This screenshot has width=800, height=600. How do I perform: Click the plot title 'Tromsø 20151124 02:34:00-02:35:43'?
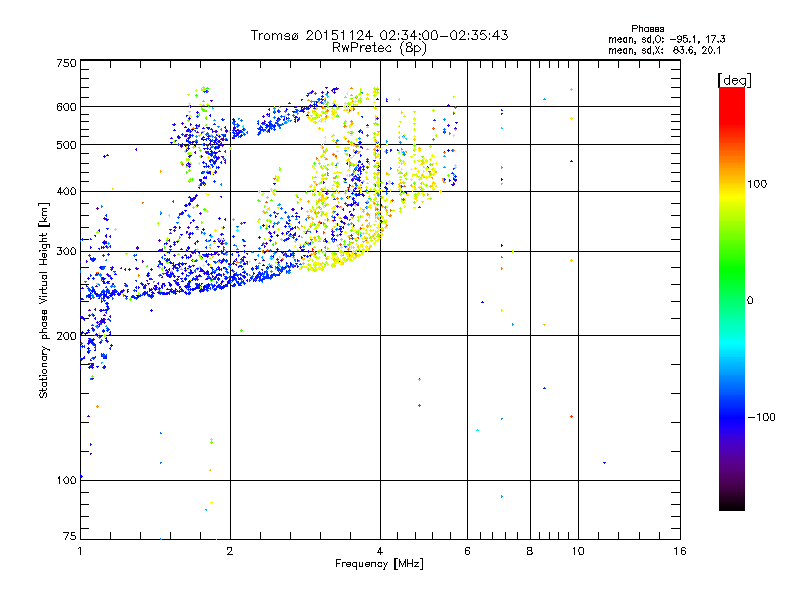click(x=380, y=35)
